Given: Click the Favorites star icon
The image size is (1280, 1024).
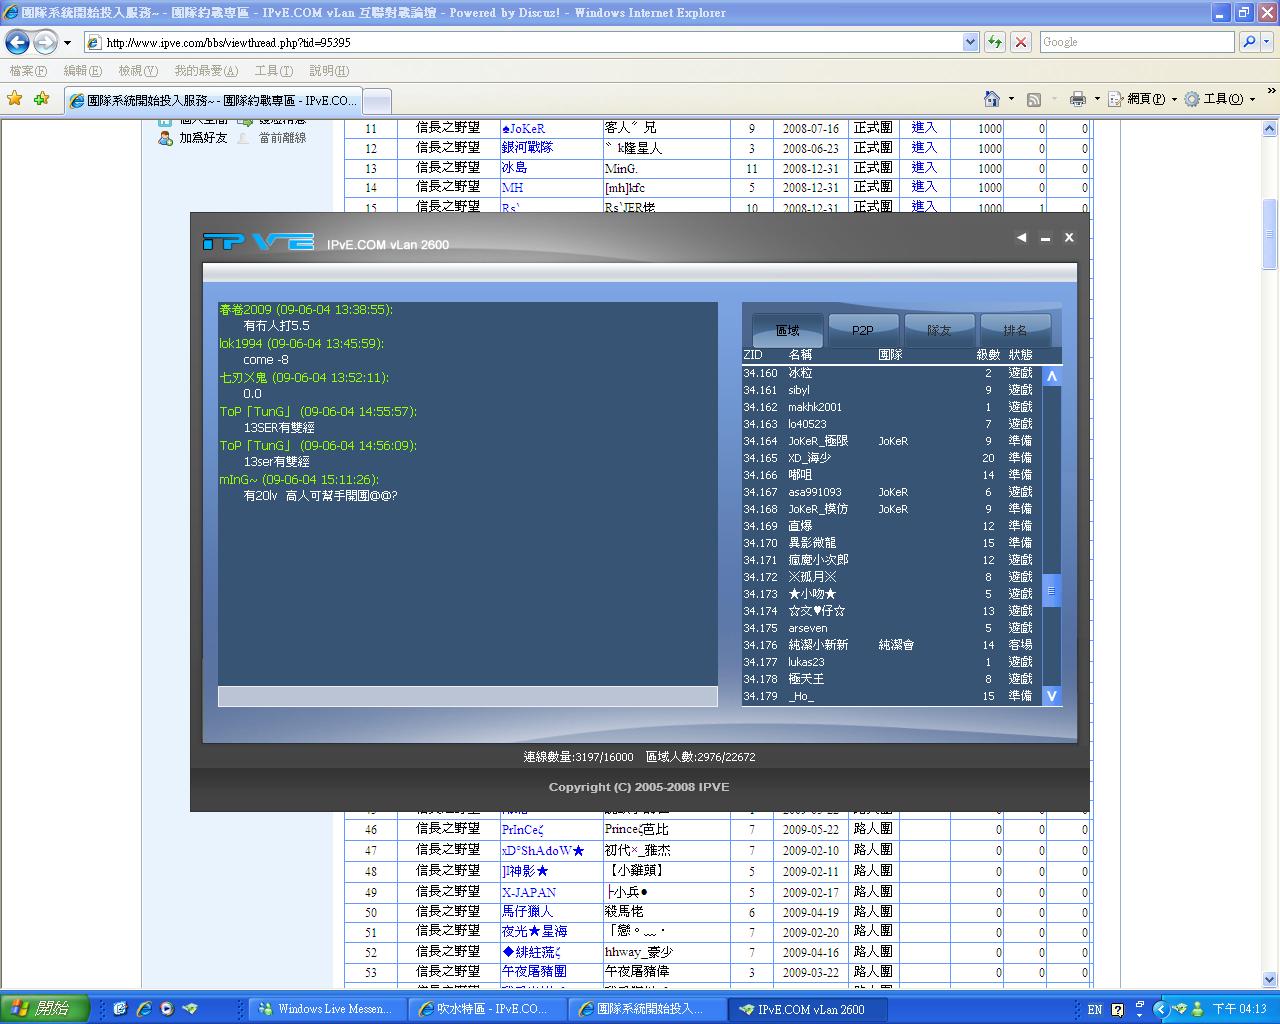Looking at the screenshot, I should (15, 99).
